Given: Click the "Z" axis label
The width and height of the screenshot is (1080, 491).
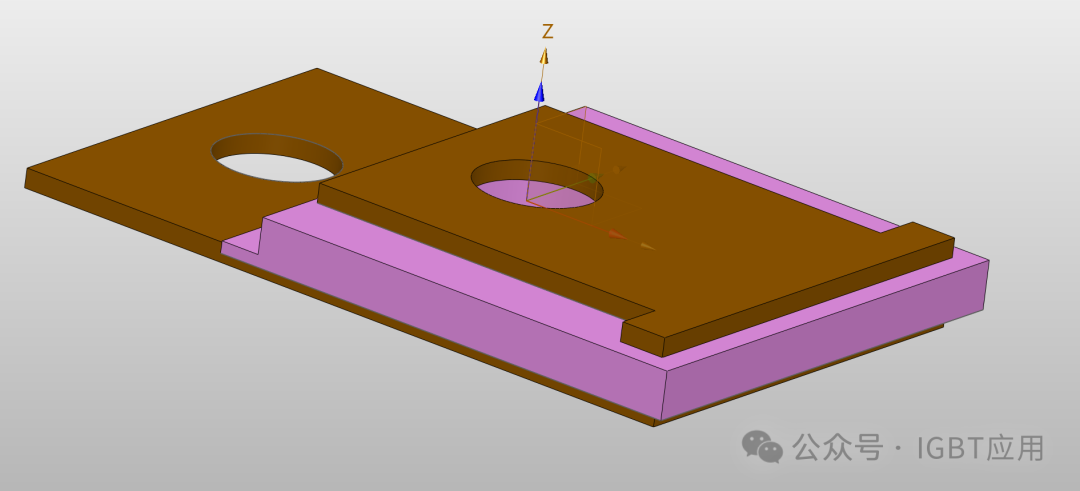Looking at the screenshot, I should point(548,32).
